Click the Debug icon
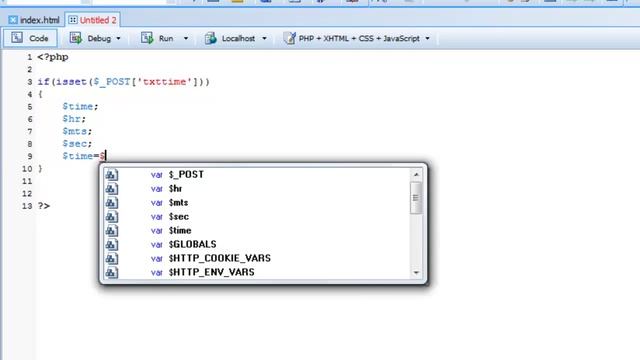 (x=76, y=38)
